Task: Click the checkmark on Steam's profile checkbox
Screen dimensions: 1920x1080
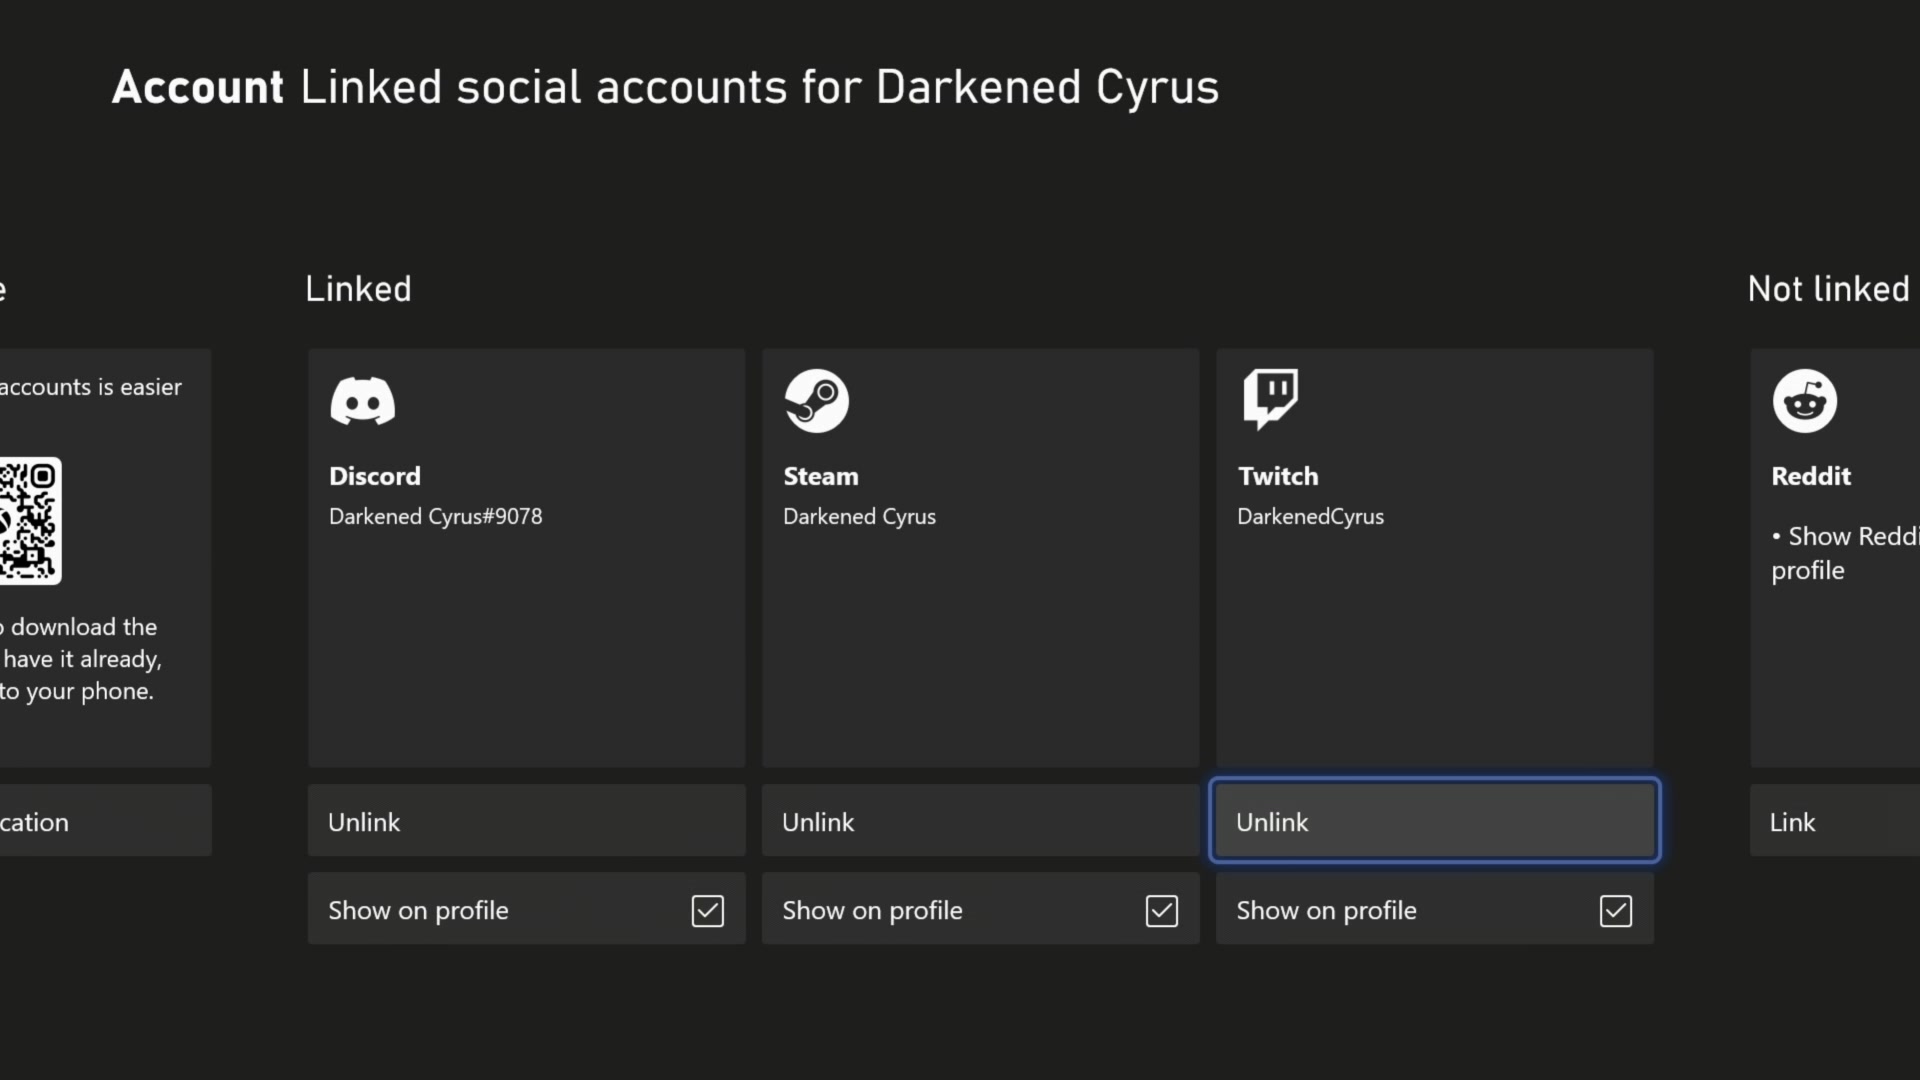Action: coord(1160,911)
